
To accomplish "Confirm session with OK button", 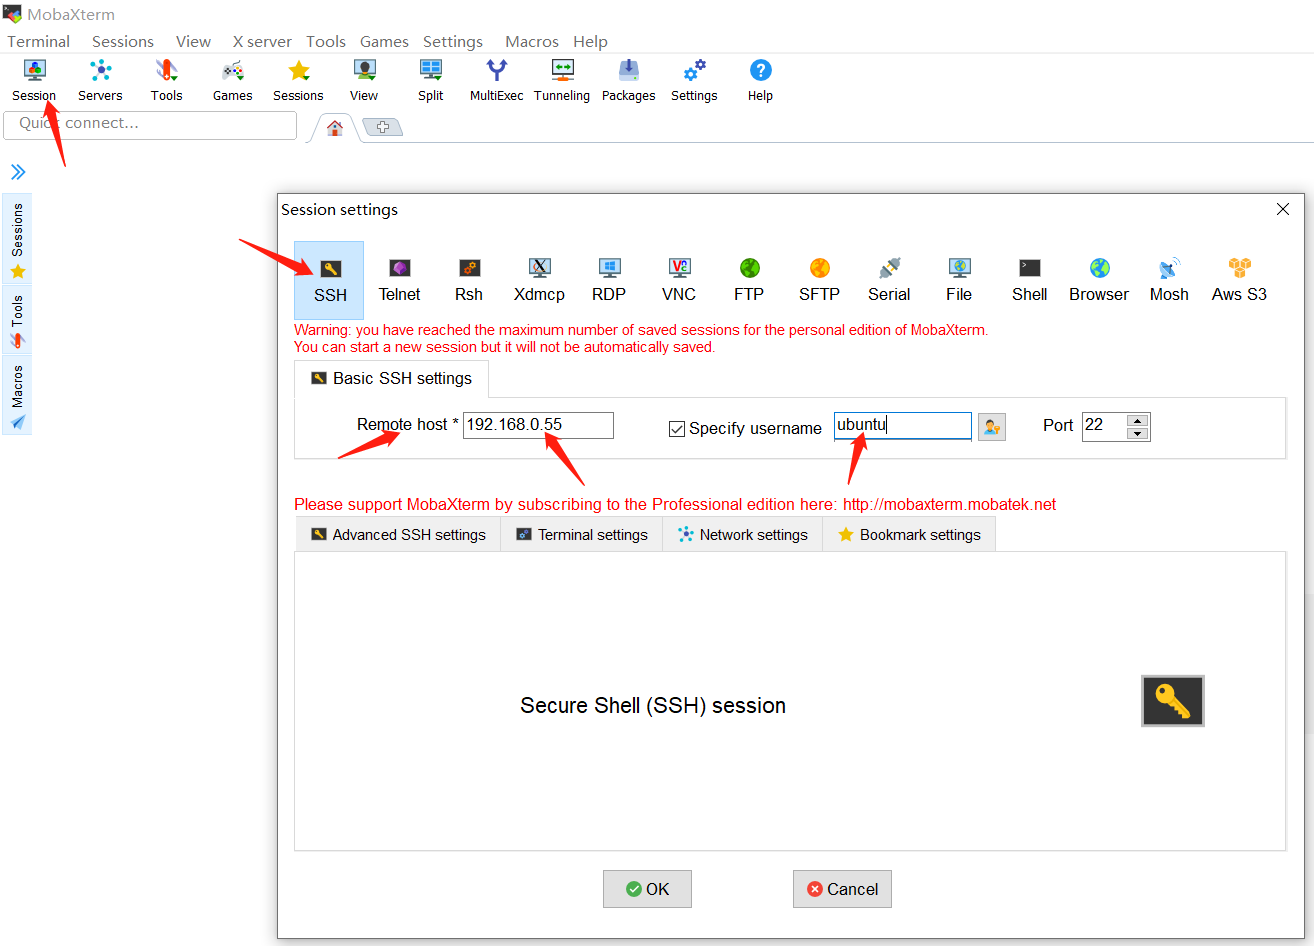I will pos(647,889).
